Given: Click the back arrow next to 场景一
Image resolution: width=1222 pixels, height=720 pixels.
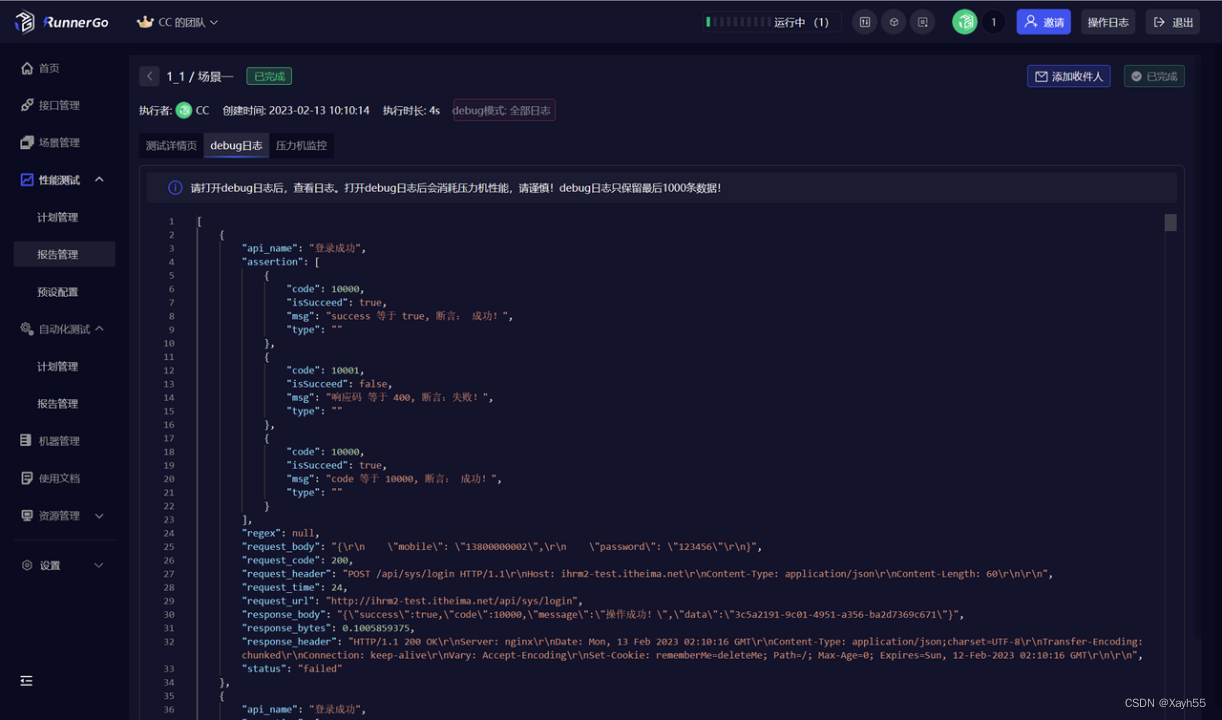Looking at the screenshot, I should pos(149,75).
